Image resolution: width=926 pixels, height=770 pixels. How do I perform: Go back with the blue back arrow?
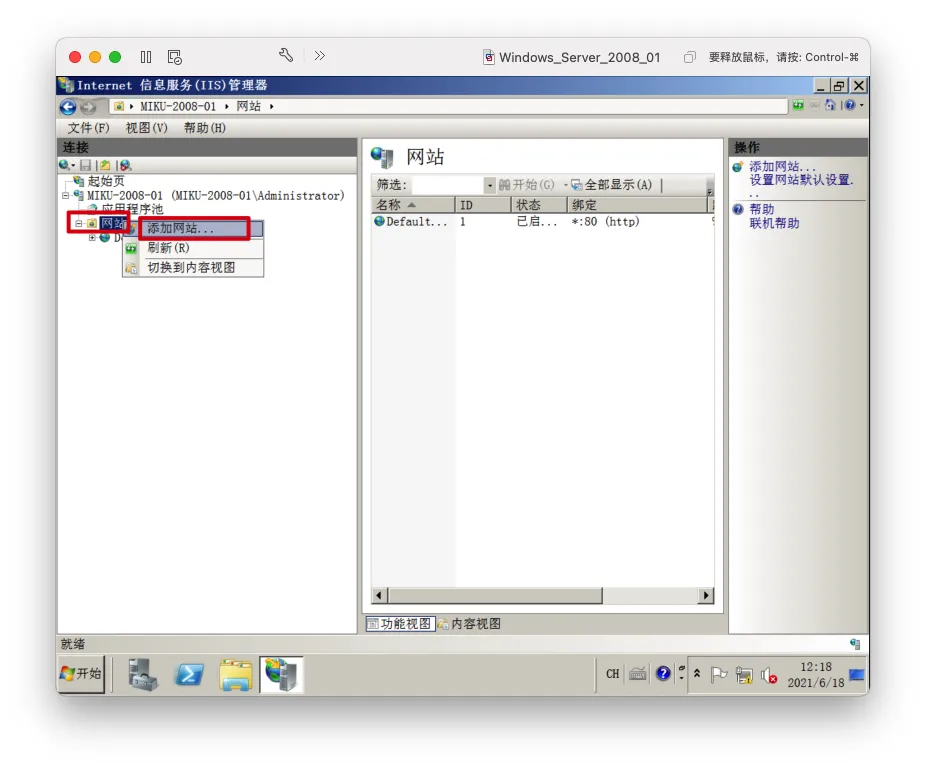(x=68, y=107)
